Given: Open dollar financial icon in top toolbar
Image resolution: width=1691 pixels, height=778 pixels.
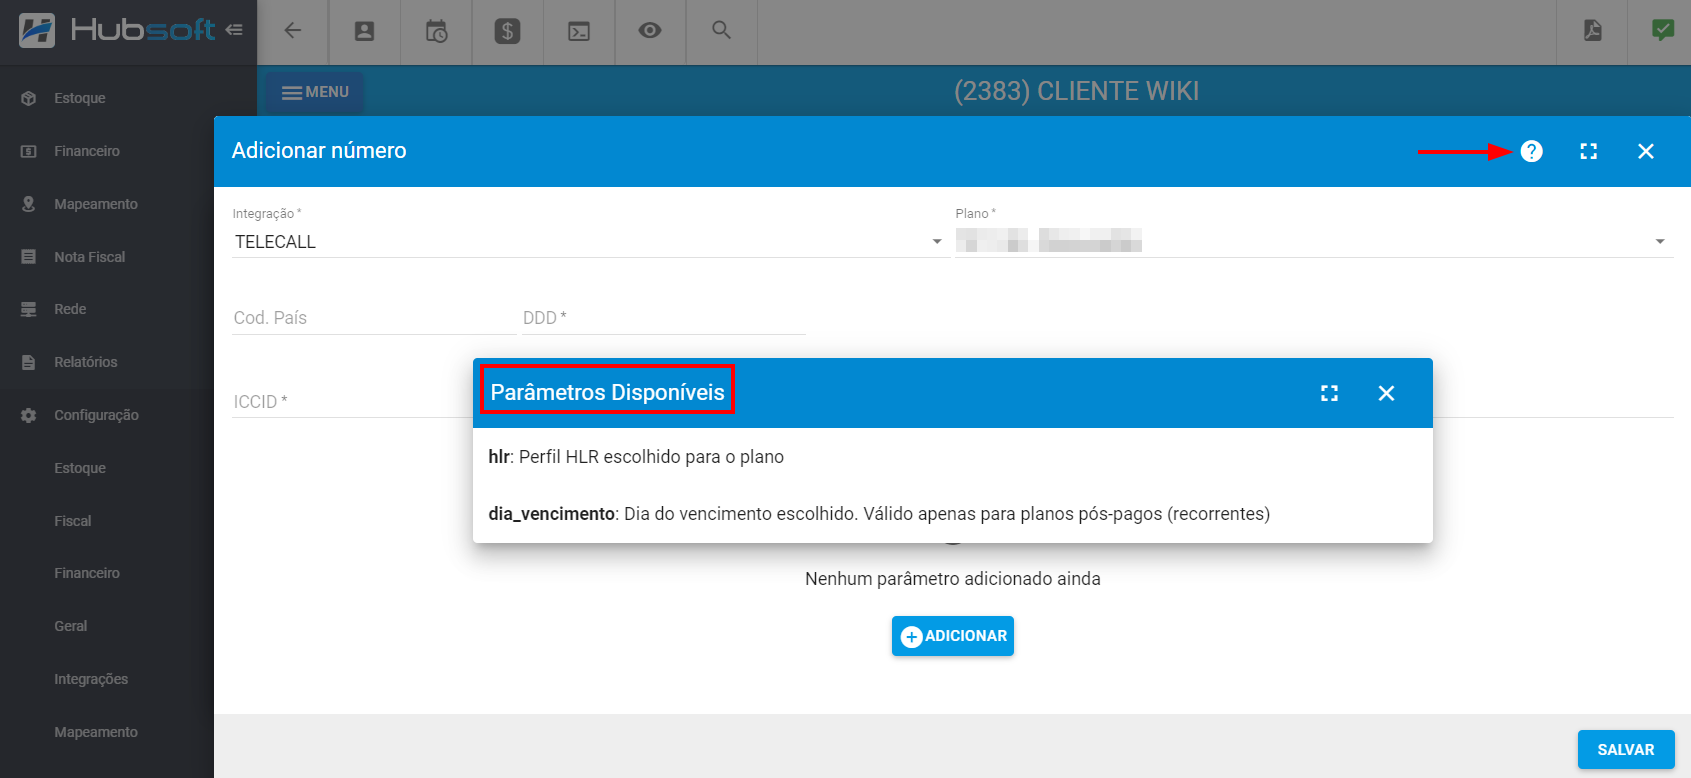Looking at the screenshot, I should [508, 31].
